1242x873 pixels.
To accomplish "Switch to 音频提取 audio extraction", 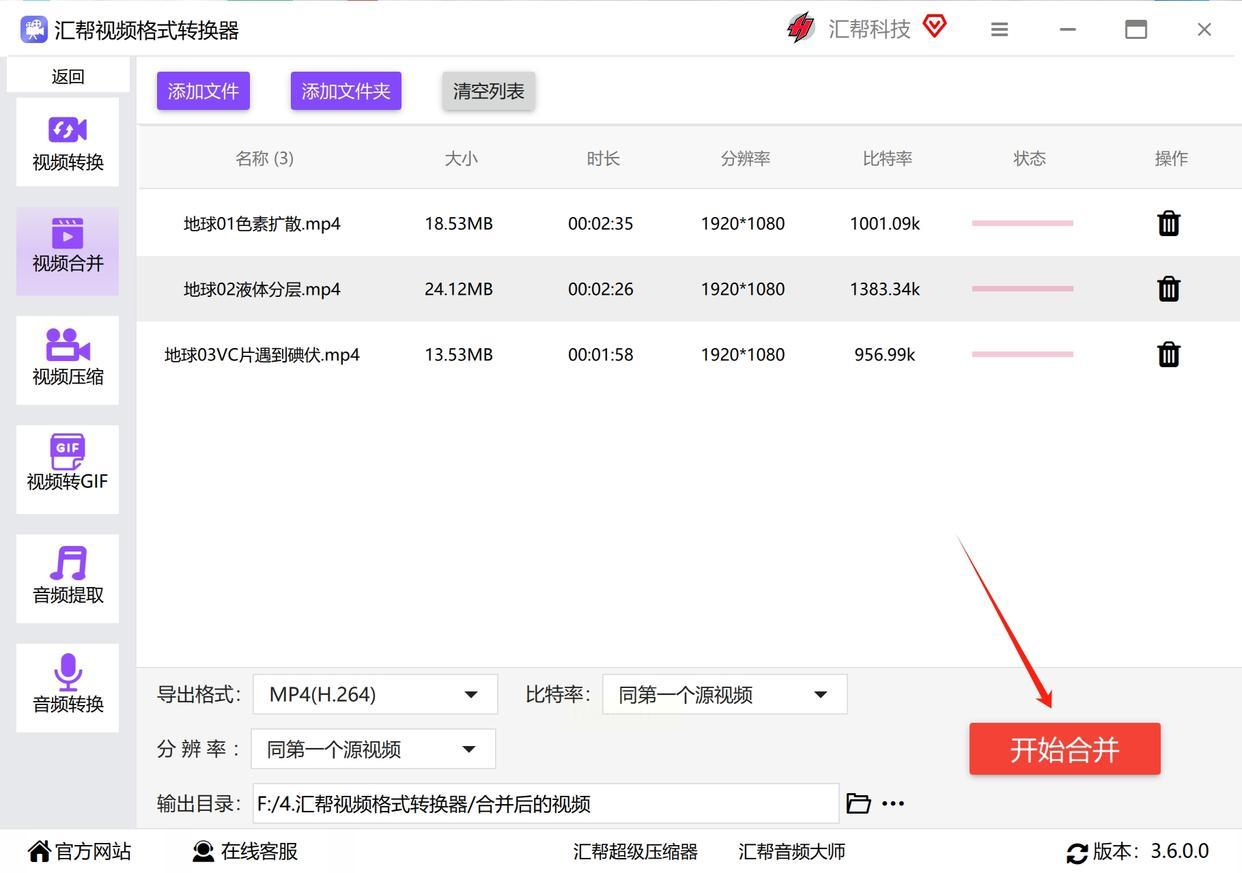I will point(67,578).
